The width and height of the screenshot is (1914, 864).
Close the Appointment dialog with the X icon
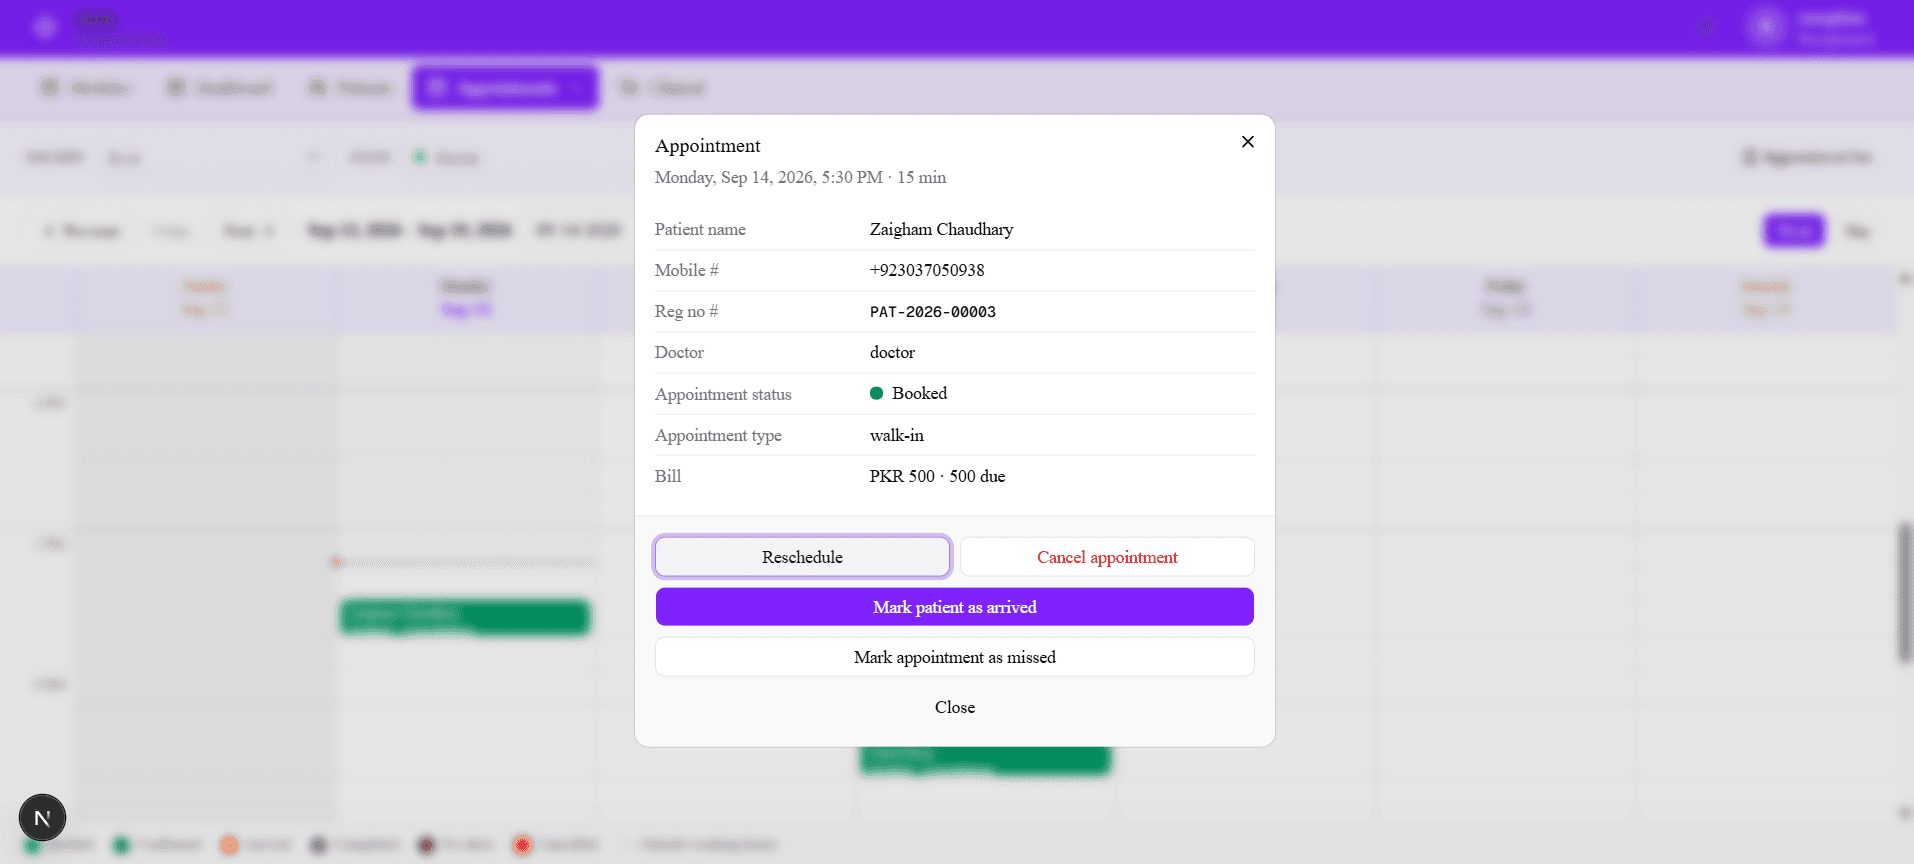point(1247,142)
